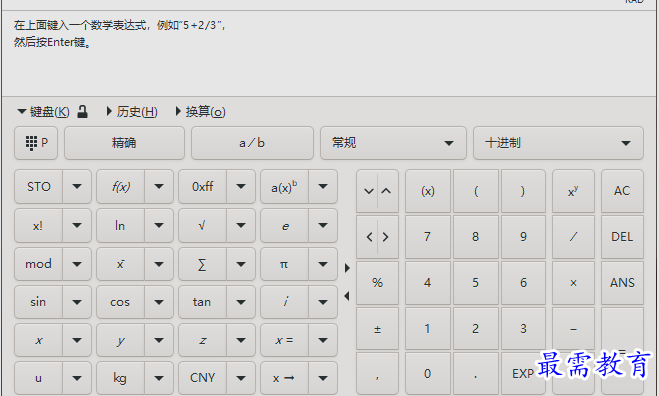Screen dimensions: 659x396
Task: Click the sin button
Action: point(39,302)
